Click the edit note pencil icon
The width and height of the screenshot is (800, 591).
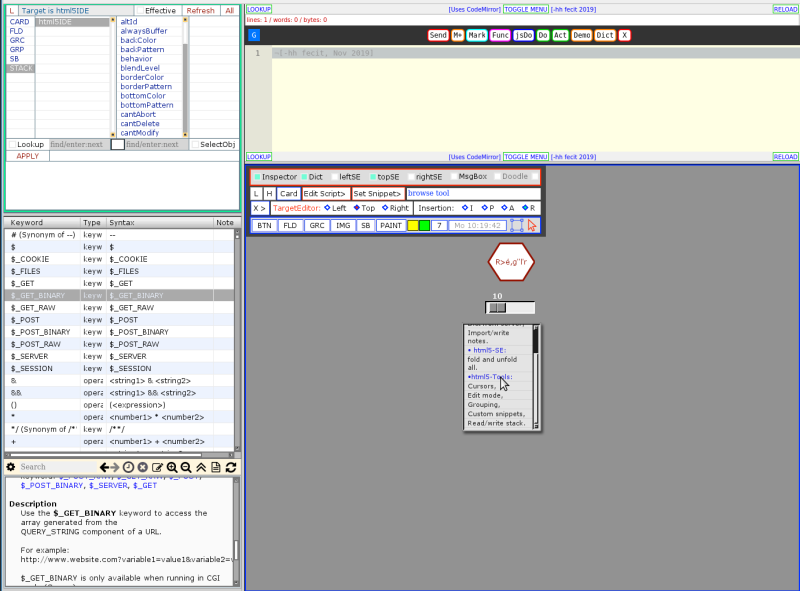point(157,467)
